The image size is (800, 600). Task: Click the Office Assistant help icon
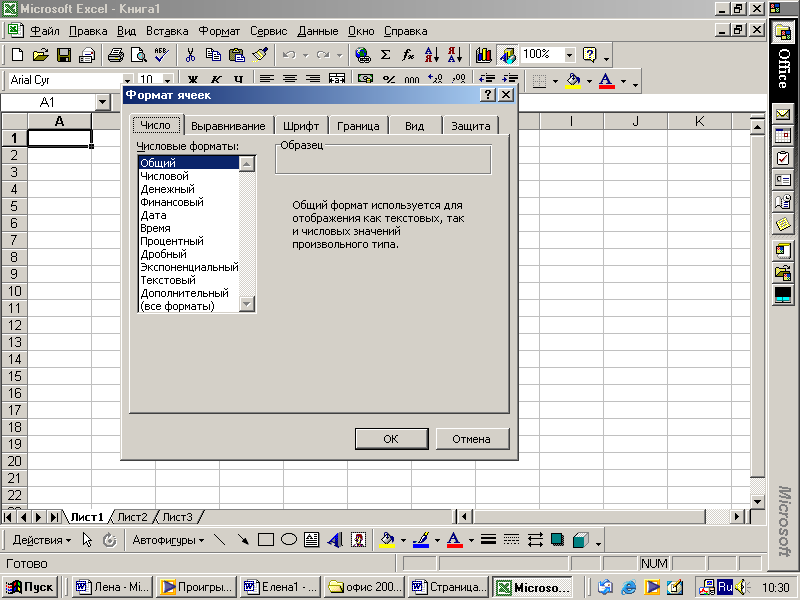(589, 55)
